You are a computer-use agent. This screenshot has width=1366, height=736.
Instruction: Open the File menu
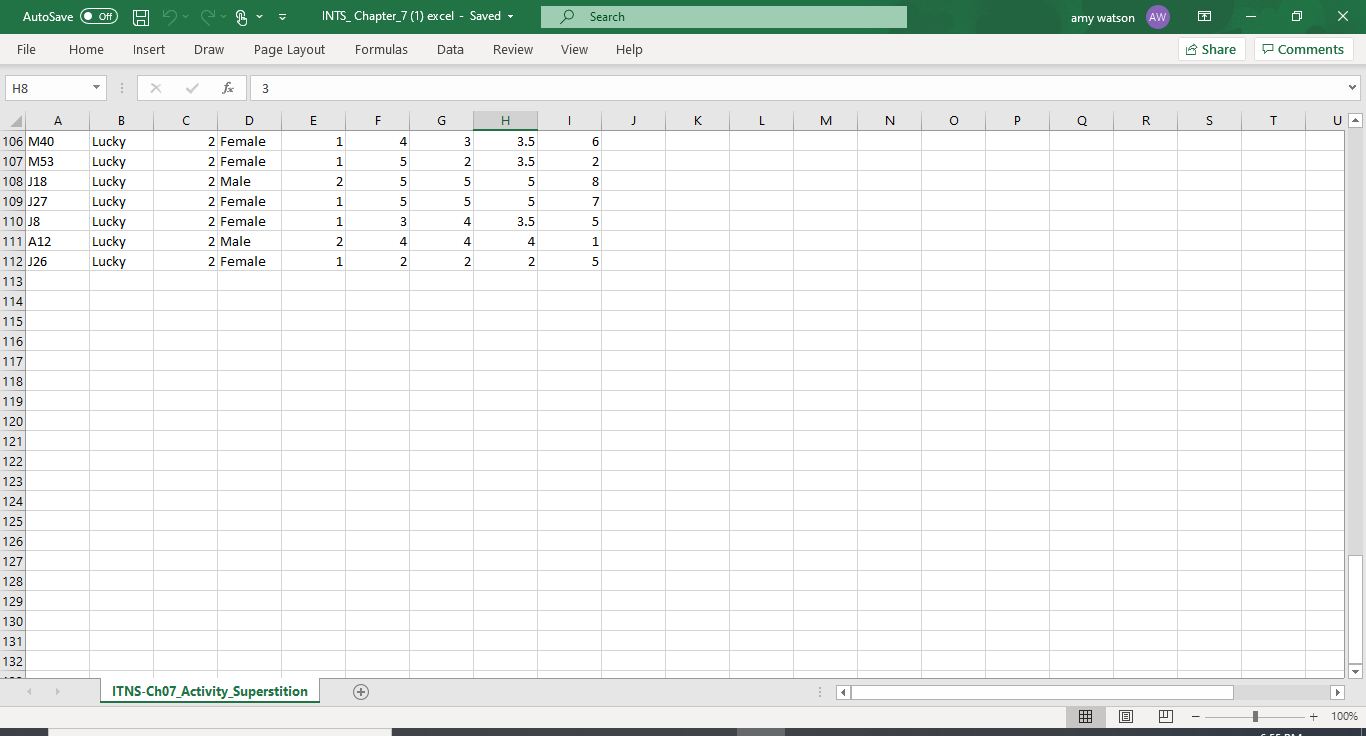(x=26, y=49)
